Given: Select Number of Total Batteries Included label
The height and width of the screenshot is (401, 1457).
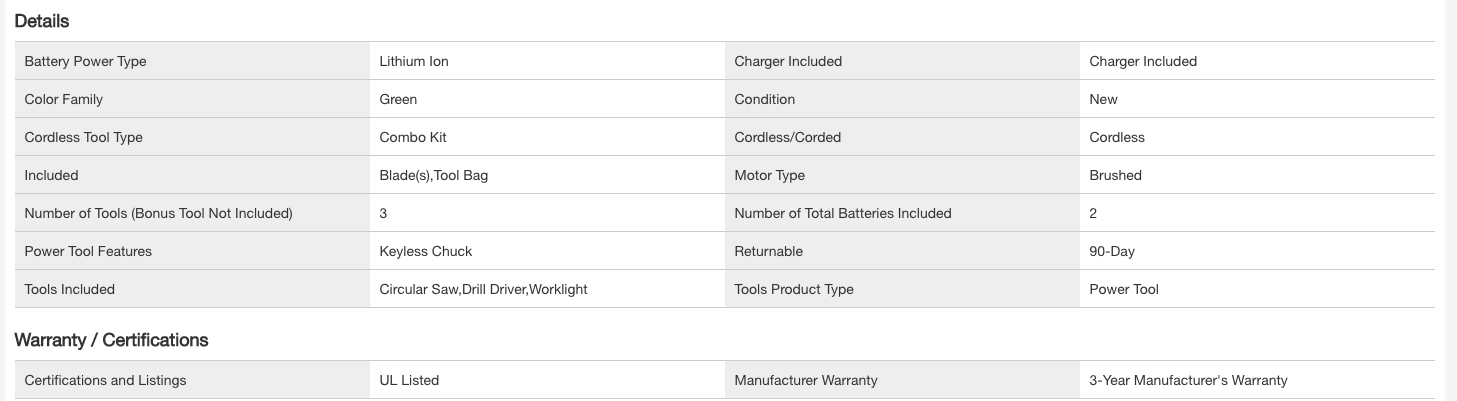Looking at the screenshot, I should 842,213.
